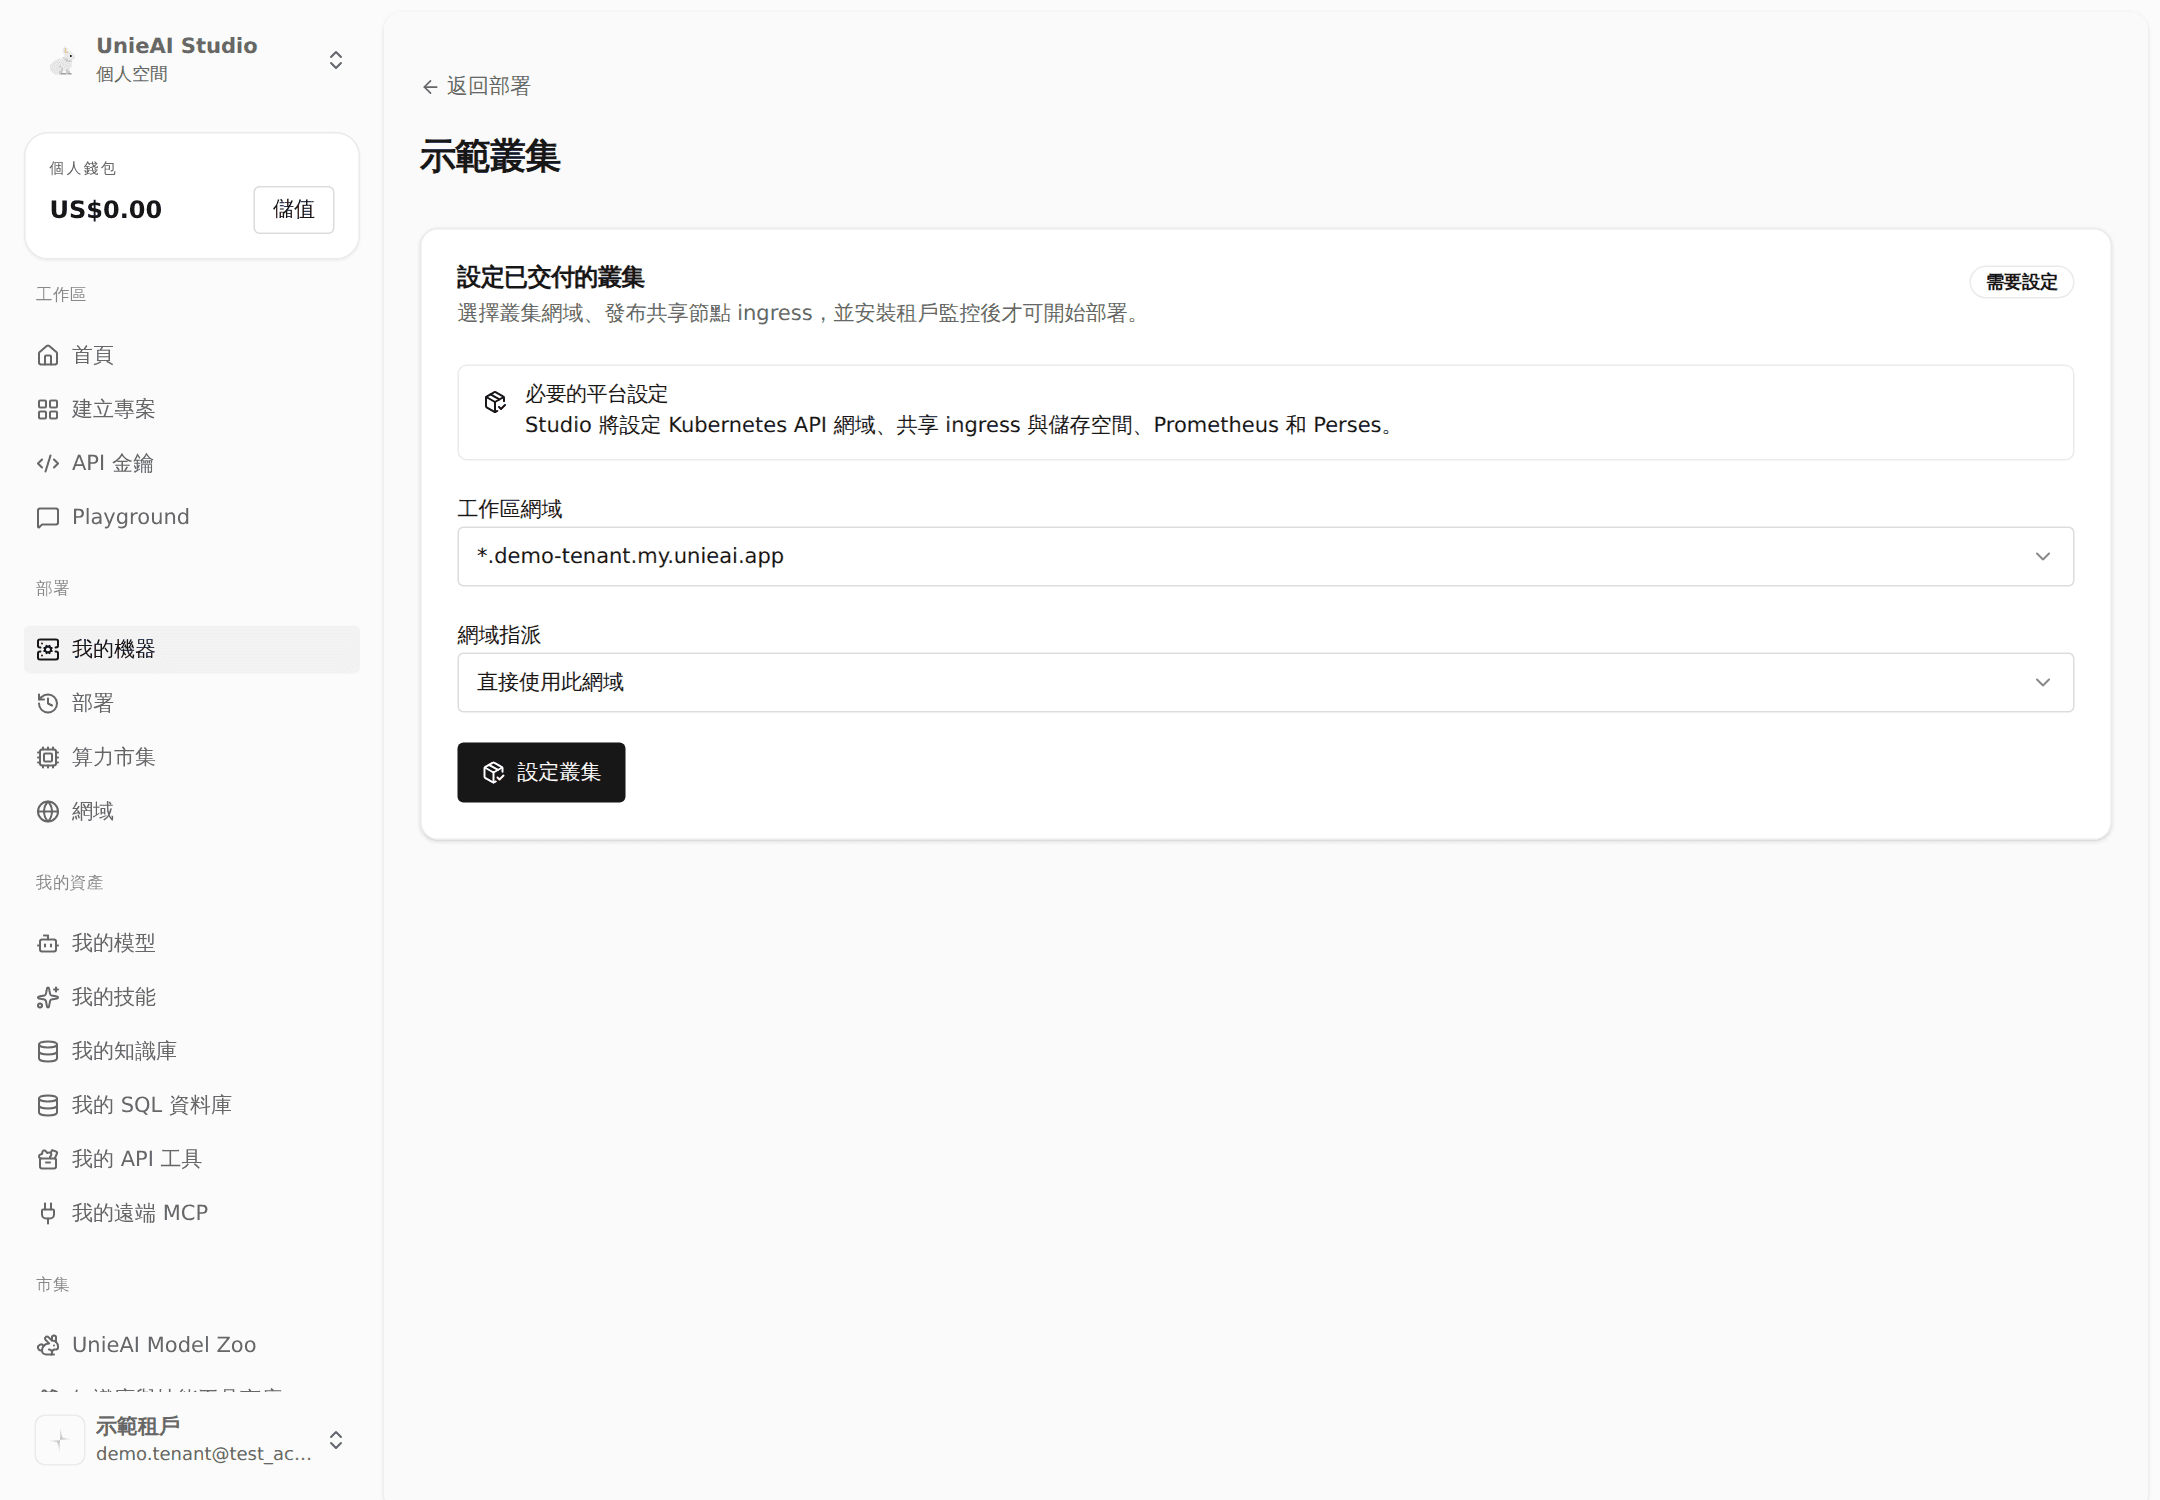Click the 儲值 top-up button
2160x1500 pixels.
coord(294,209)
